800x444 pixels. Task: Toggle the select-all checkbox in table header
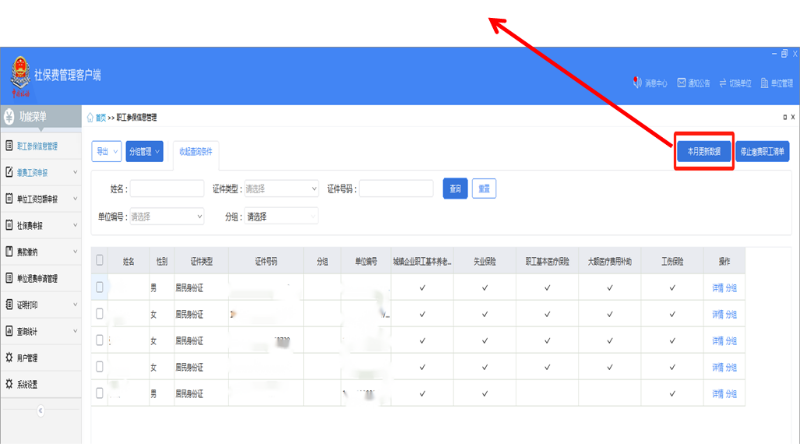pos(99,260)
